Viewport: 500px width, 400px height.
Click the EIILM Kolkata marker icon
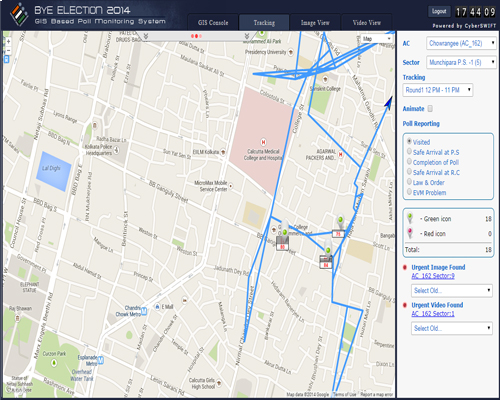223,152
